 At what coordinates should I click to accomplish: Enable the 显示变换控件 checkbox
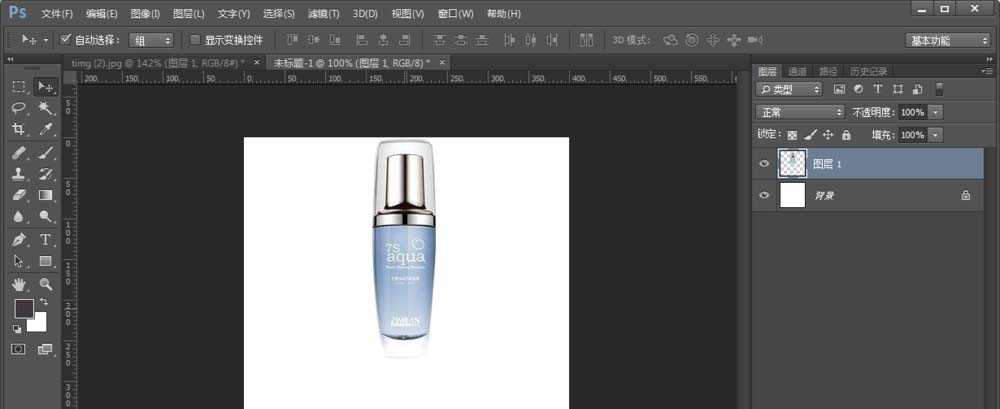[x=195, y=40]
